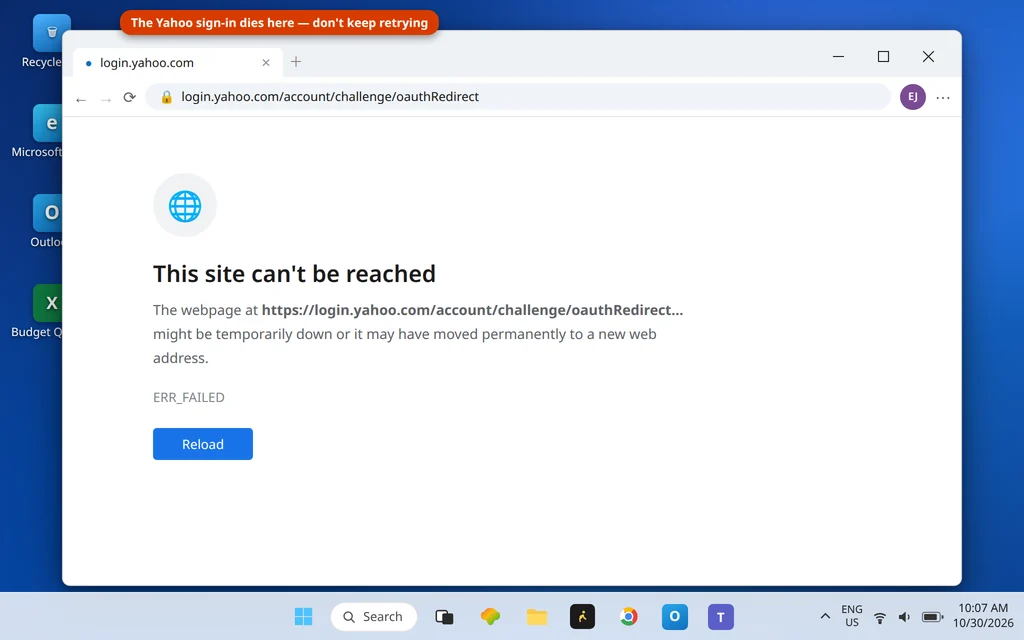Click the ERR_FAILED error code text
Screen dimensions: 1024x640
click(x=189, y=397)
